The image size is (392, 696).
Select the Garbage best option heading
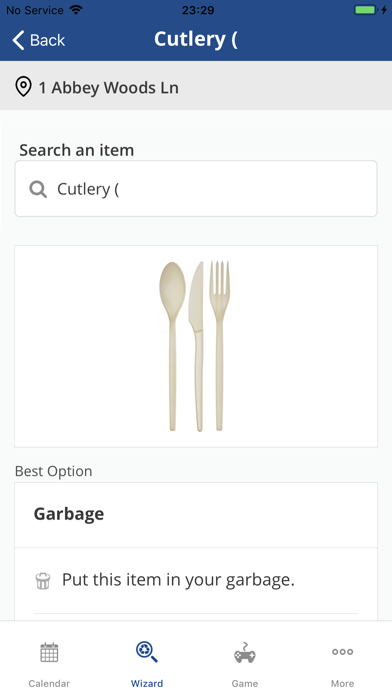click(x=69, y=514)
